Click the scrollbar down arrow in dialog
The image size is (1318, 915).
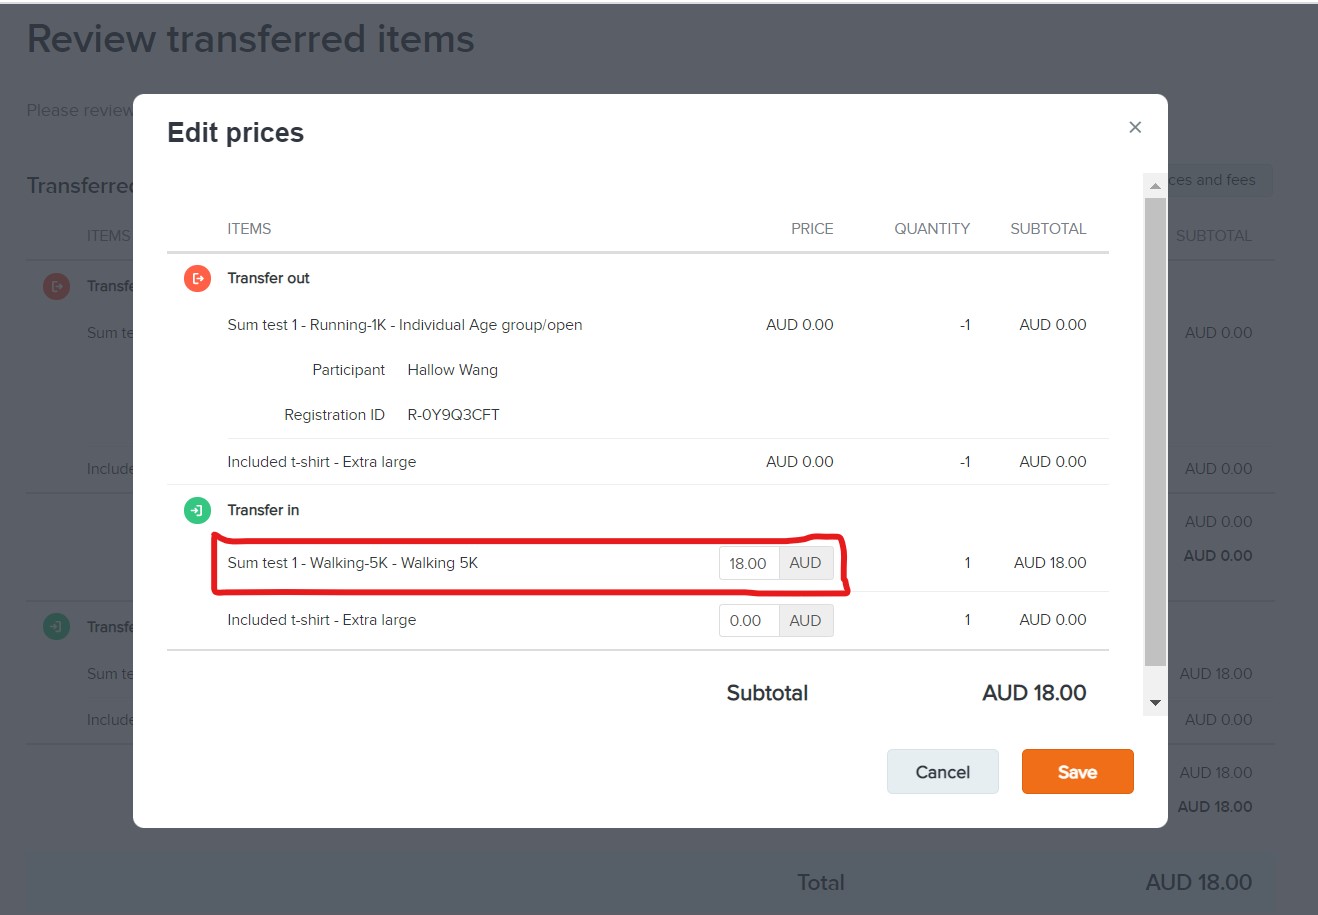point(1155,703)
